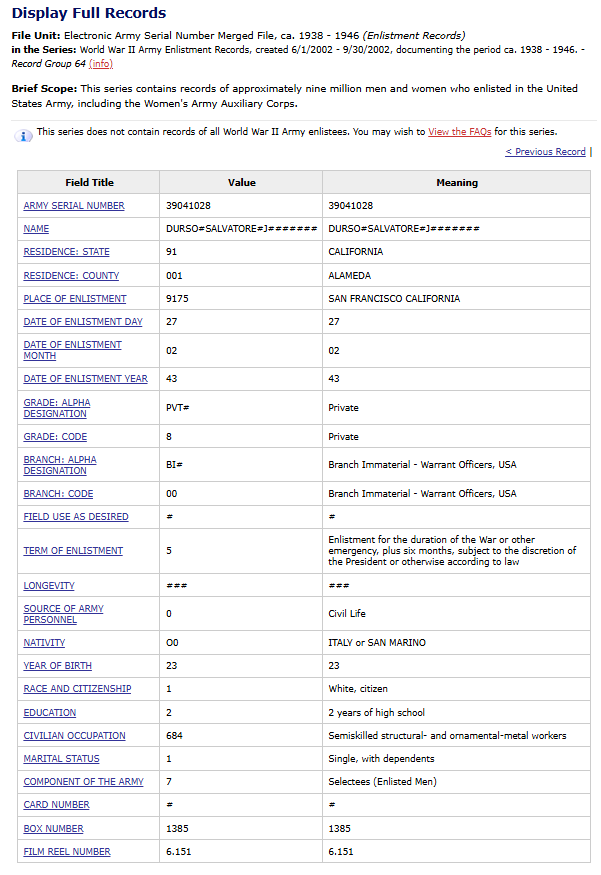This screenshot has height=875, width=601.
Task: Click the TERM OF ENLISTMENT link
Action: pos(73,551)
